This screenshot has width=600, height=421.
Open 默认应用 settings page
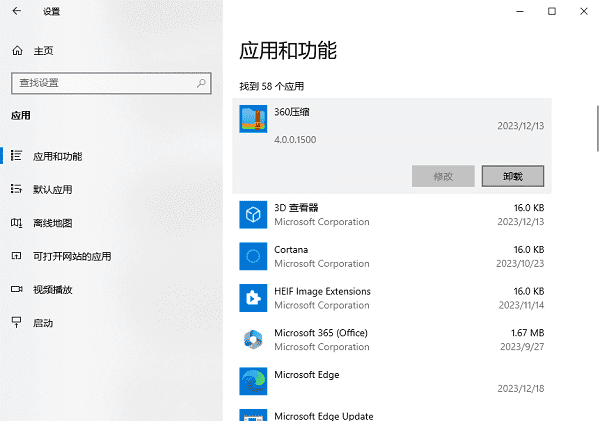[52, 189]
